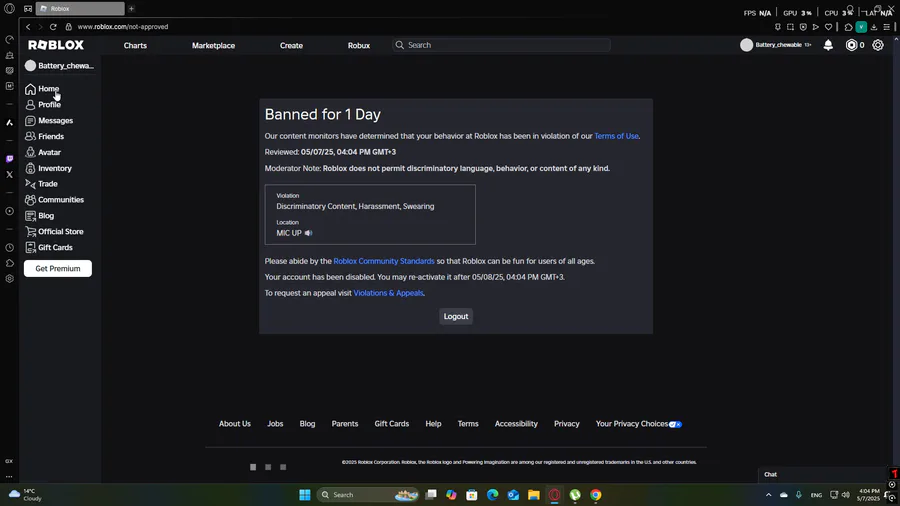Open Trade in the sidebar

pos(41,184)
